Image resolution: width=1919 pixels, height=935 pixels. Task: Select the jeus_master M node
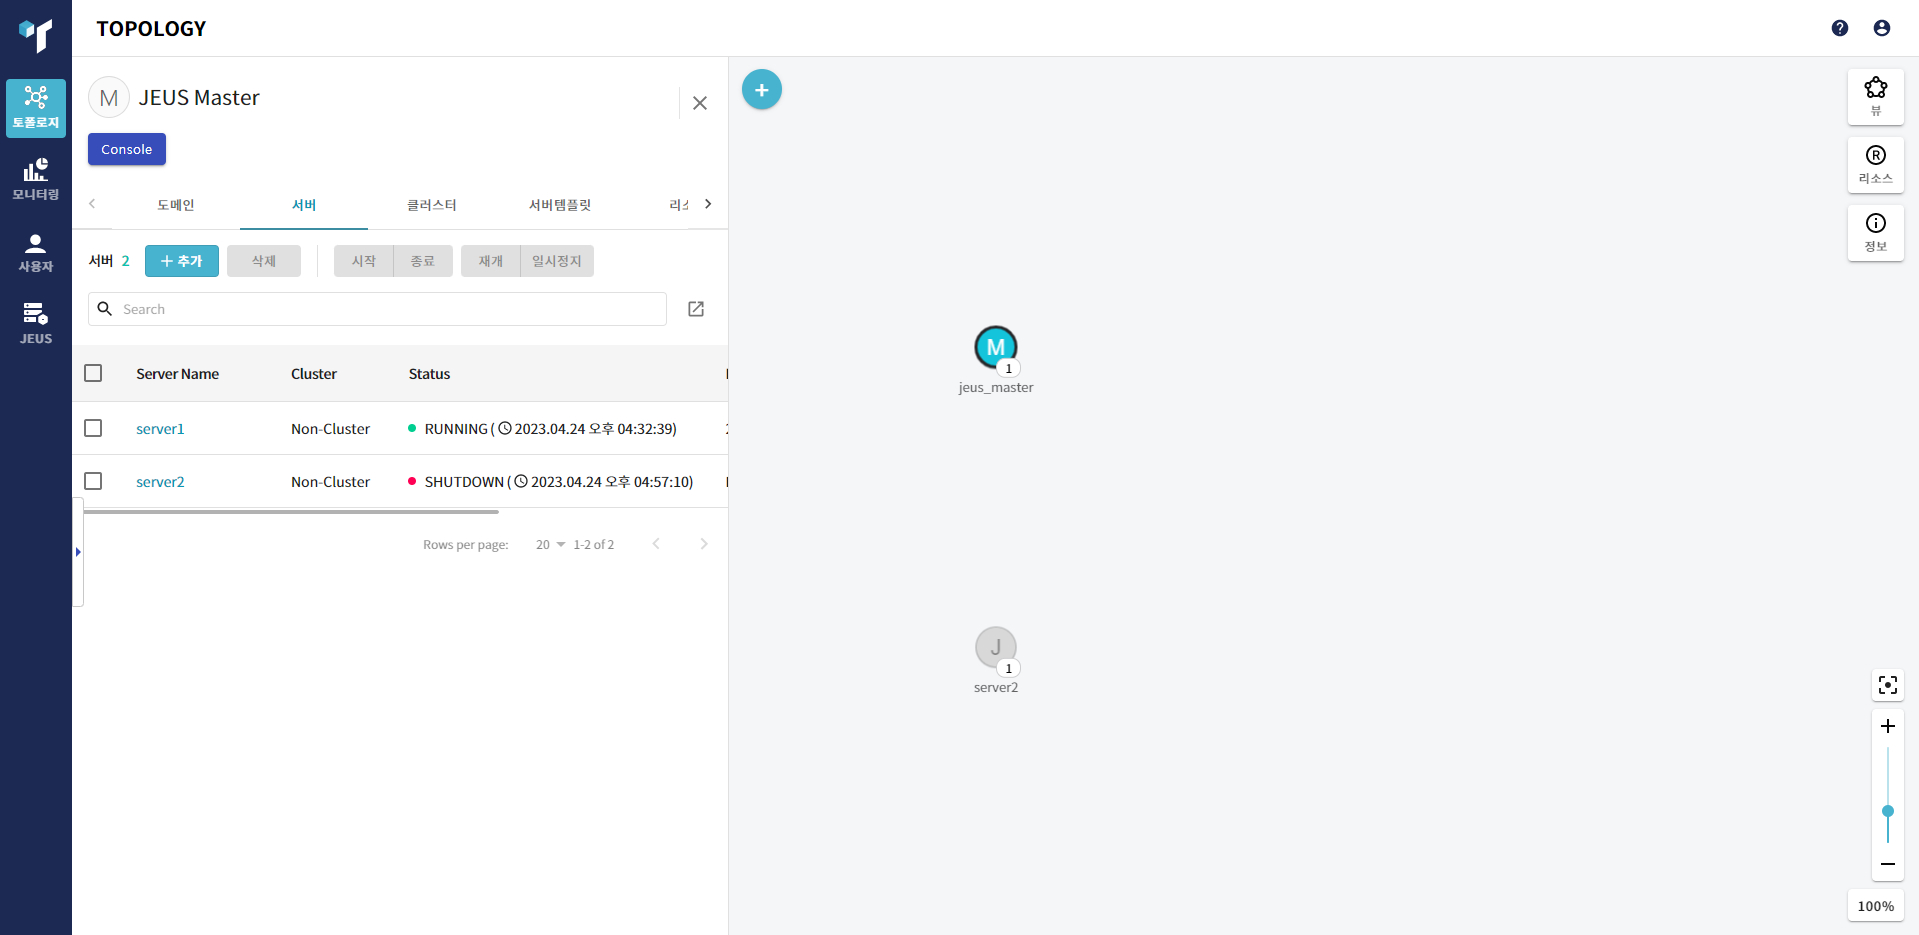[996, 347]
